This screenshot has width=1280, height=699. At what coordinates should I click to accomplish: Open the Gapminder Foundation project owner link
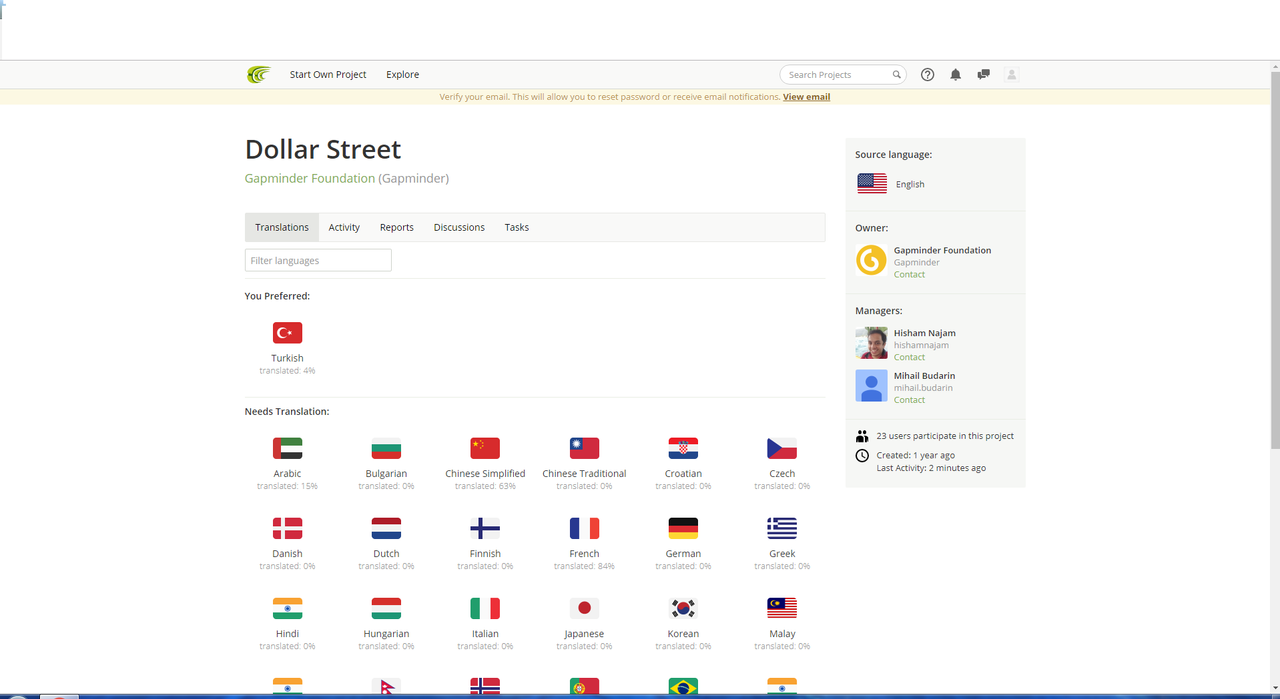pyautogui.click(x=310, y=178)
